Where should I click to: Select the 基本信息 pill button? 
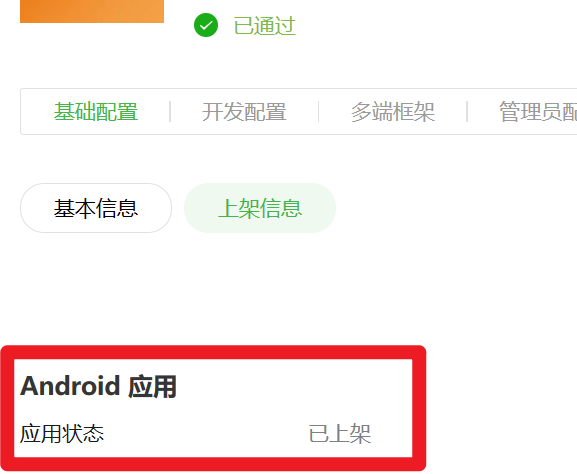coord(96,208)
